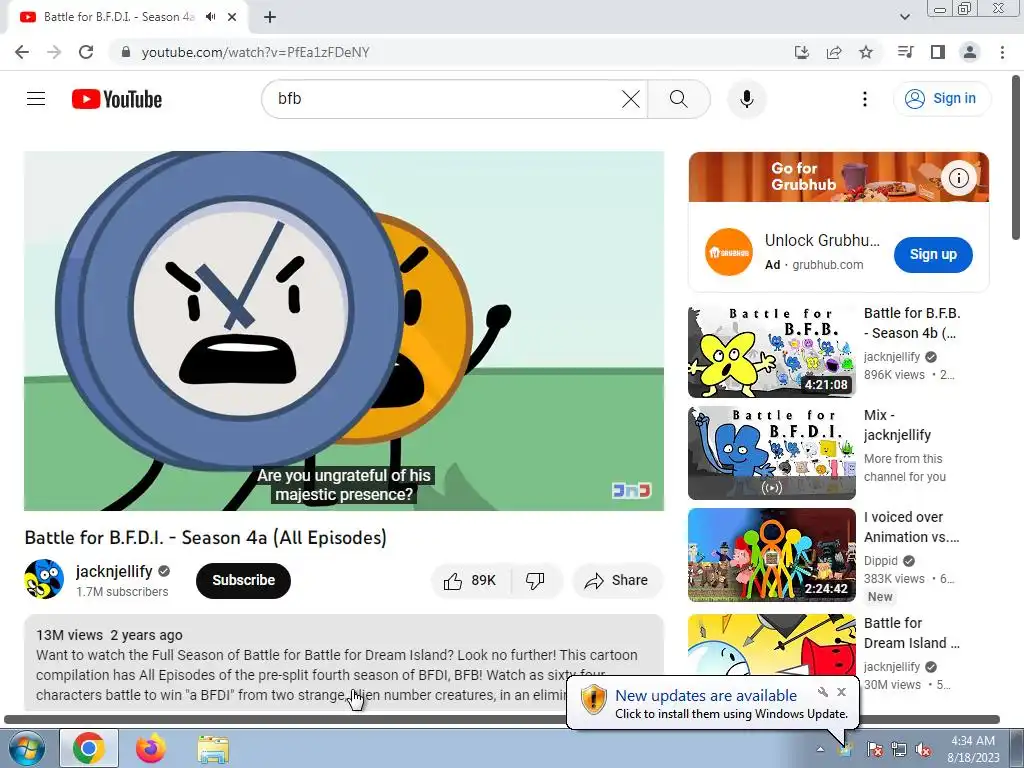Click the magnifying glass search button
The image size is (1024, 768).
(x=679, y=99)
